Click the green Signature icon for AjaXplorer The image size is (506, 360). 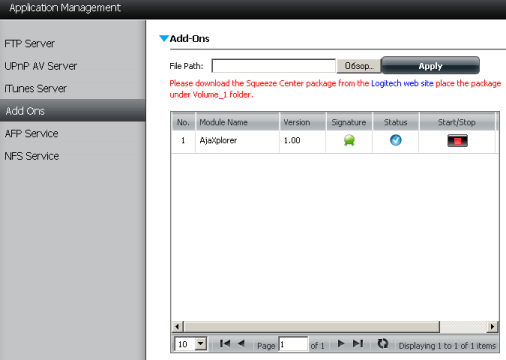click(349, 140)
